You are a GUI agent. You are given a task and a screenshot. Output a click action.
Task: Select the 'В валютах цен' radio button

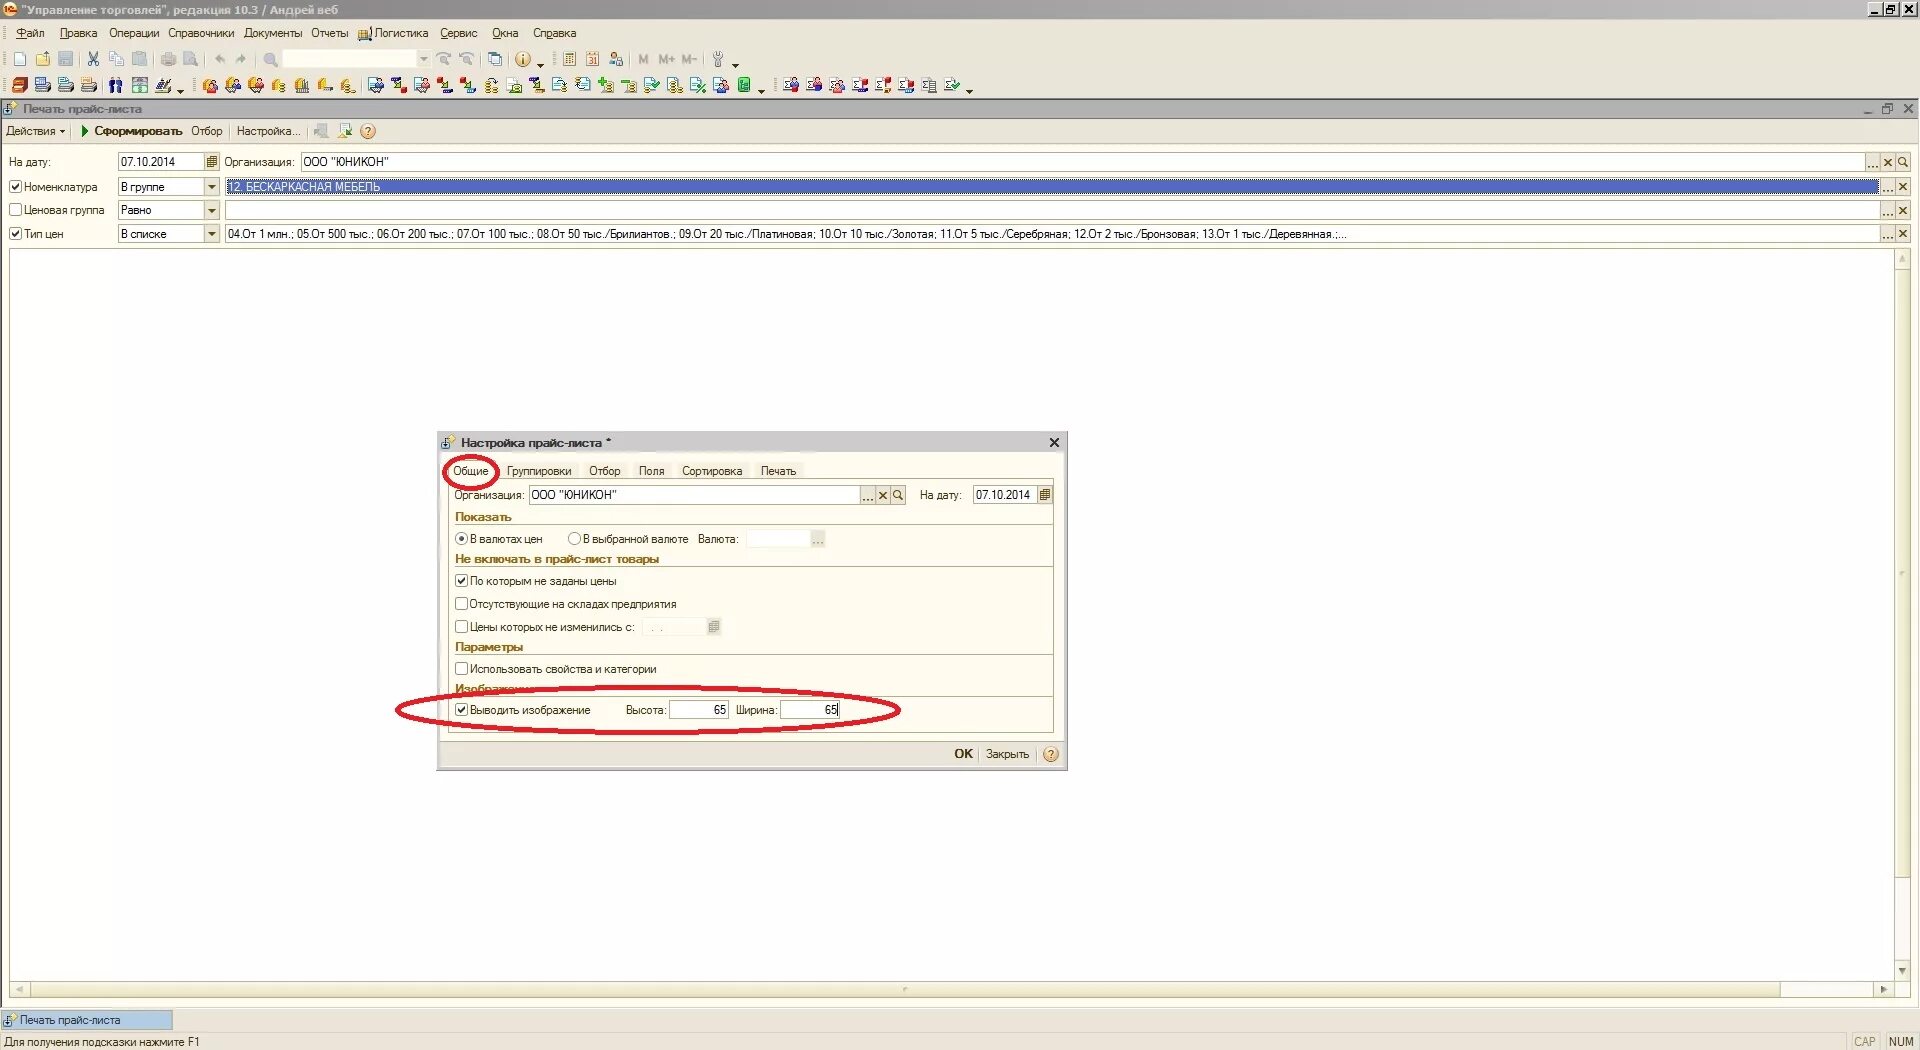[462, 539]
